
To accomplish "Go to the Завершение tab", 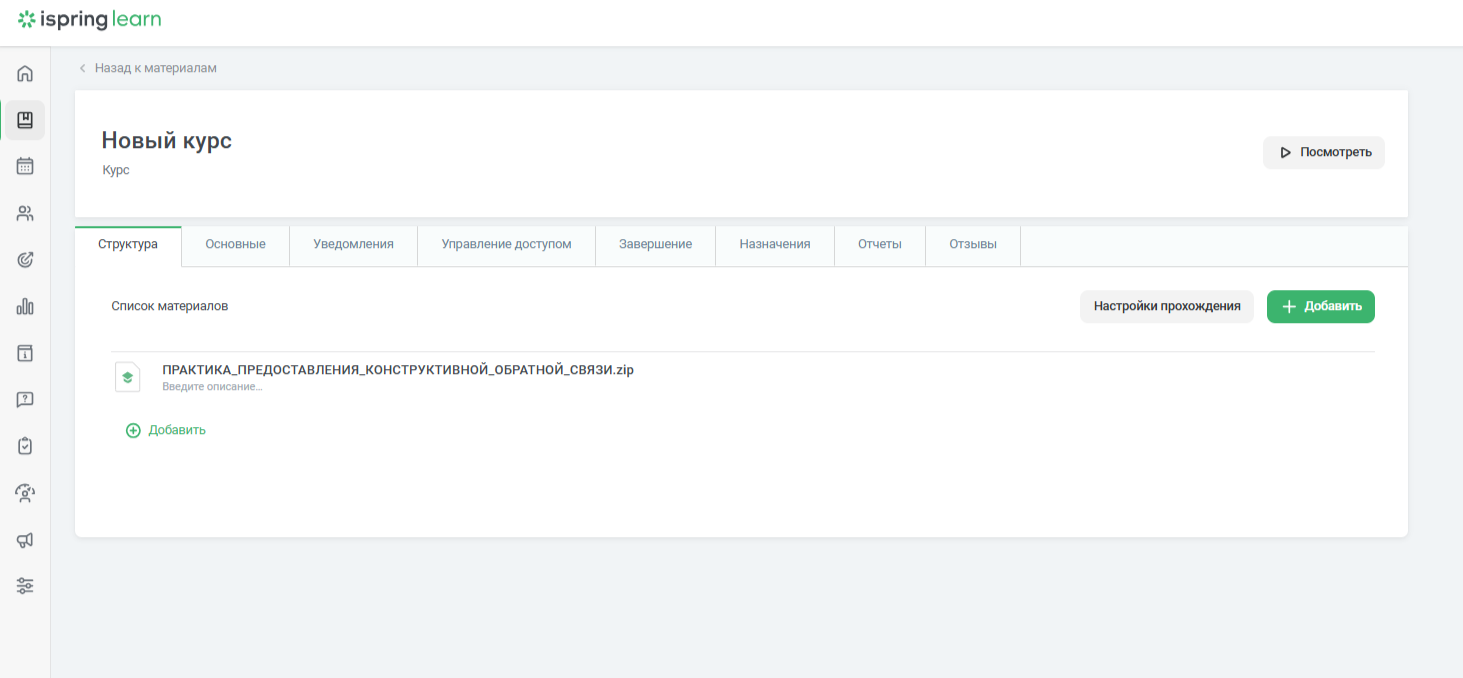I will click(655, 244).
